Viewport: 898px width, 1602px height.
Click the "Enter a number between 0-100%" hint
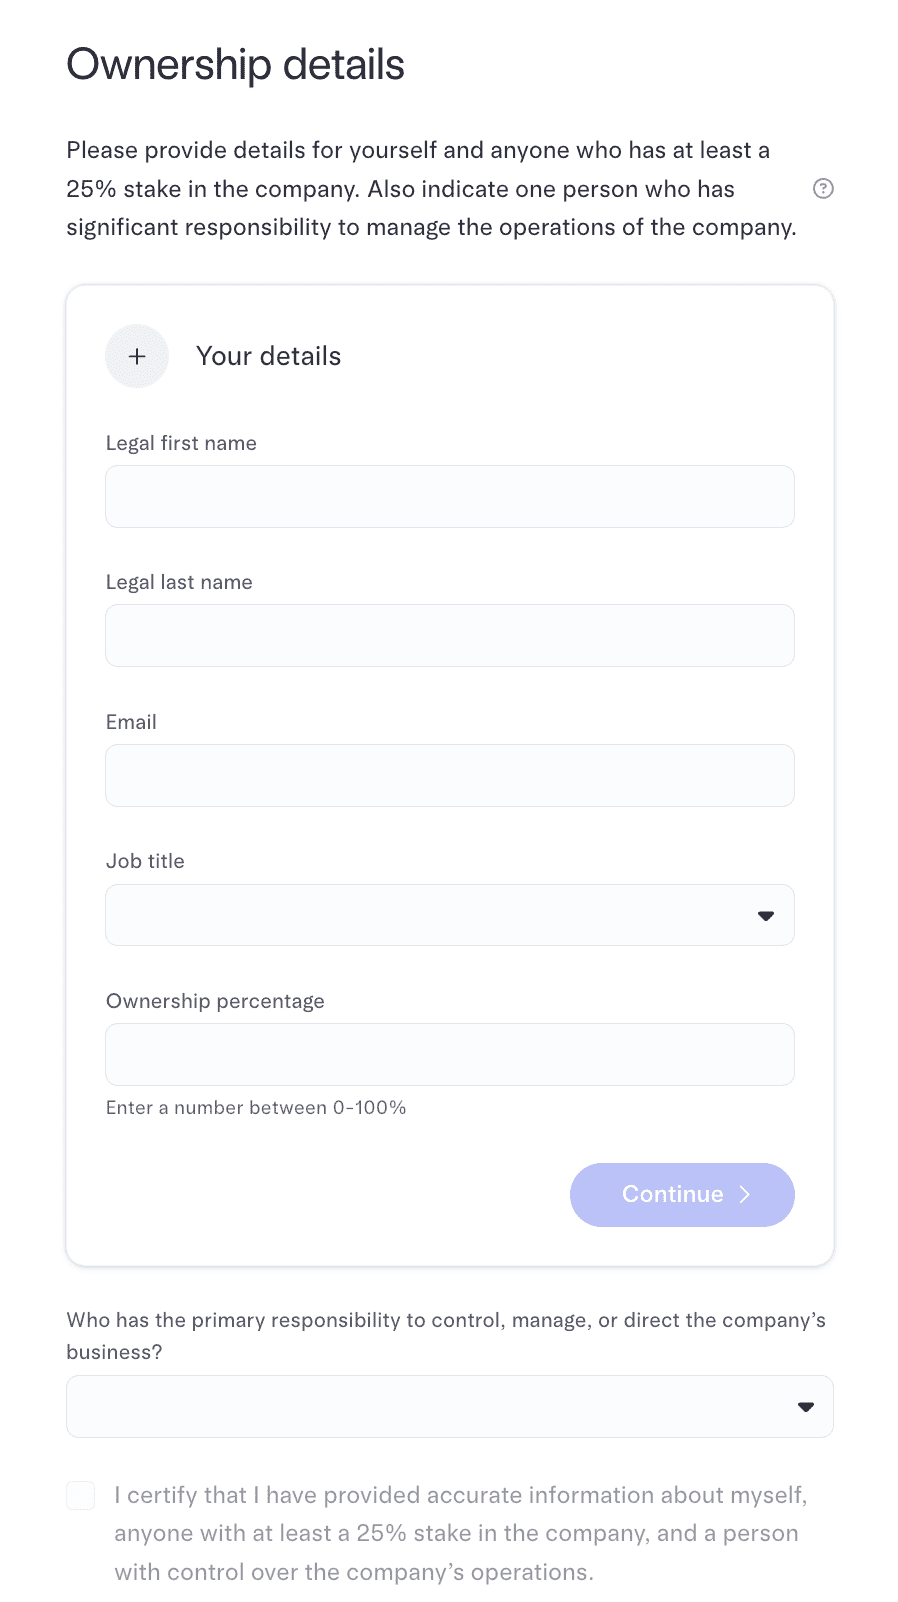pyautogui.click(x=256, y=1108)
